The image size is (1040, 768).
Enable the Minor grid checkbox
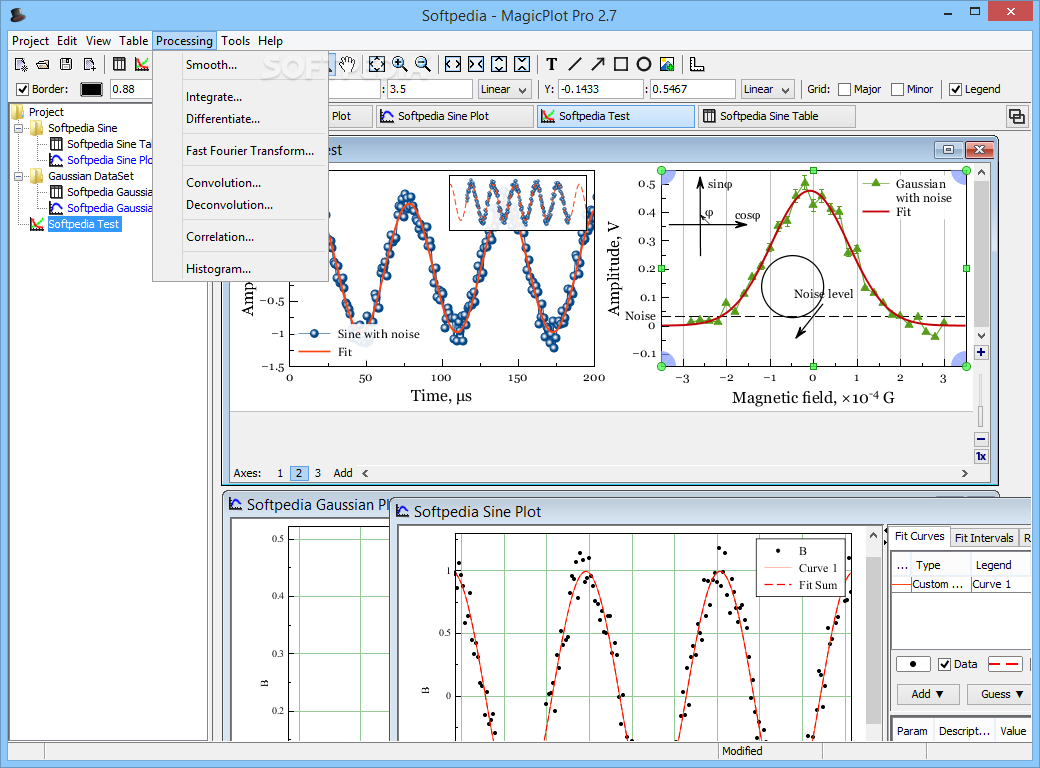897,89
